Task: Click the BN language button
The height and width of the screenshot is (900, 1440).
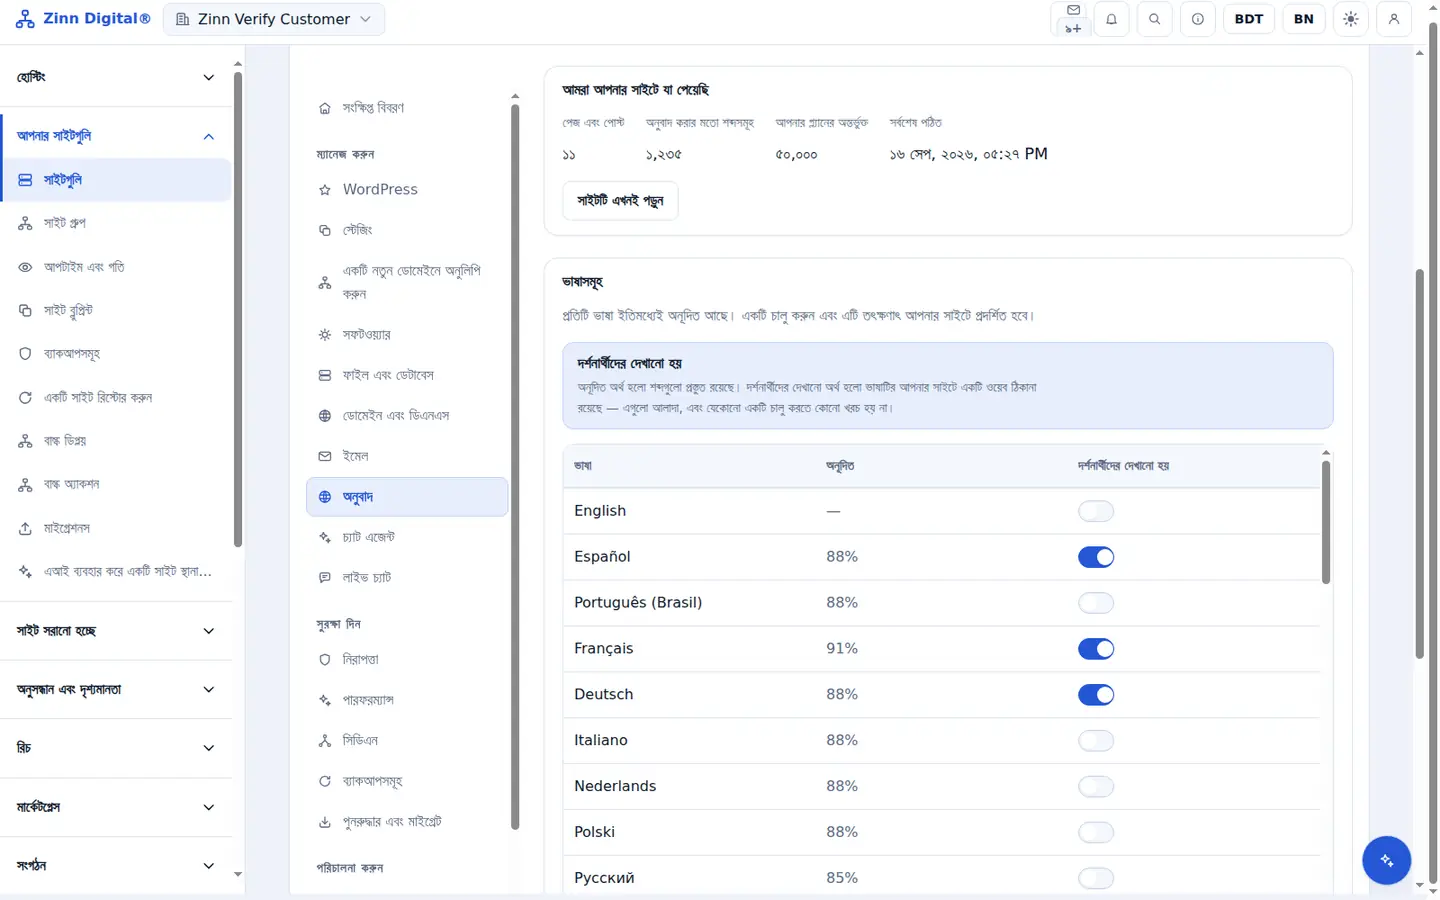Action: (1304, 19)
